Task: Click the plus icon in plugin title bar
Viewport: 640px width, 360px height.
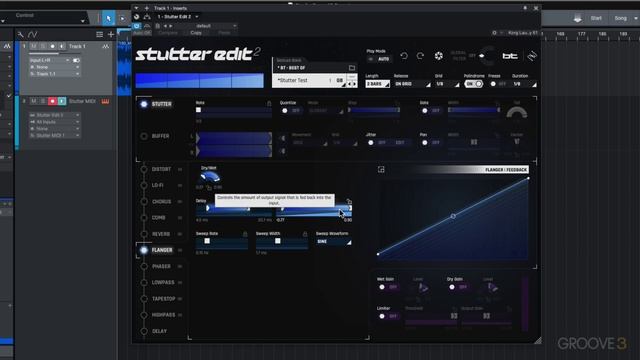Action: tap(147, 8)
